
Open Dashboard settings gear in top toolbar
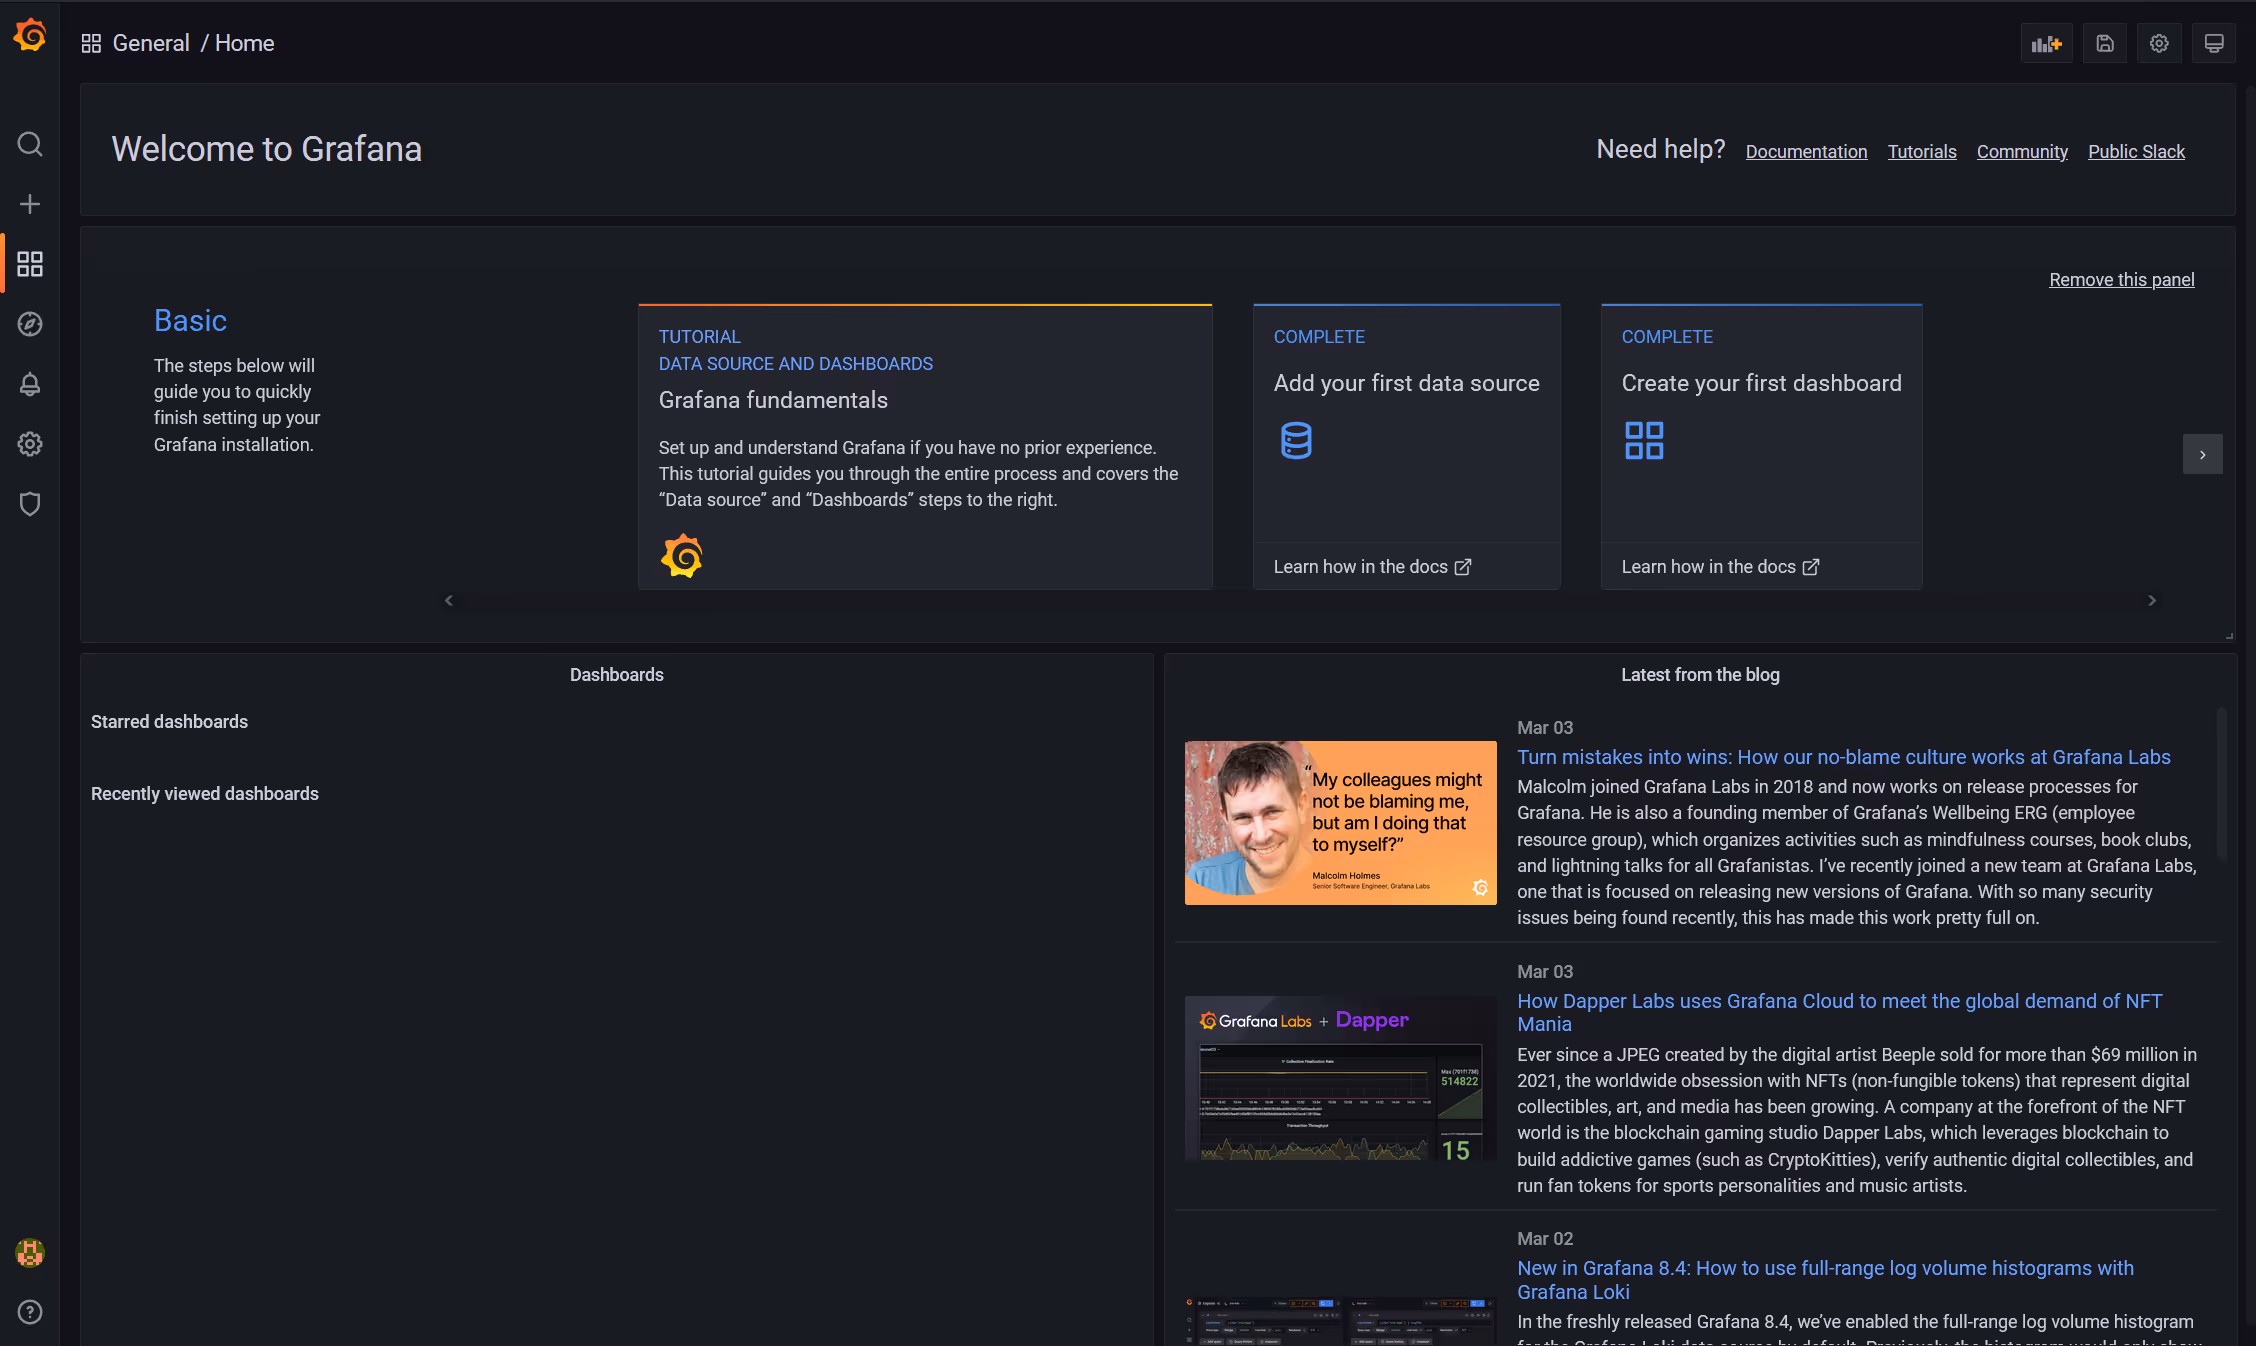(2159, 44)
